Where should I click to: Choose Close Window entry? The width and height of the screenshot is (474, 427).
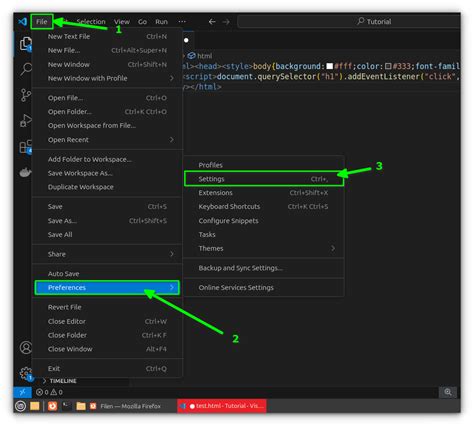click(107, 349)
